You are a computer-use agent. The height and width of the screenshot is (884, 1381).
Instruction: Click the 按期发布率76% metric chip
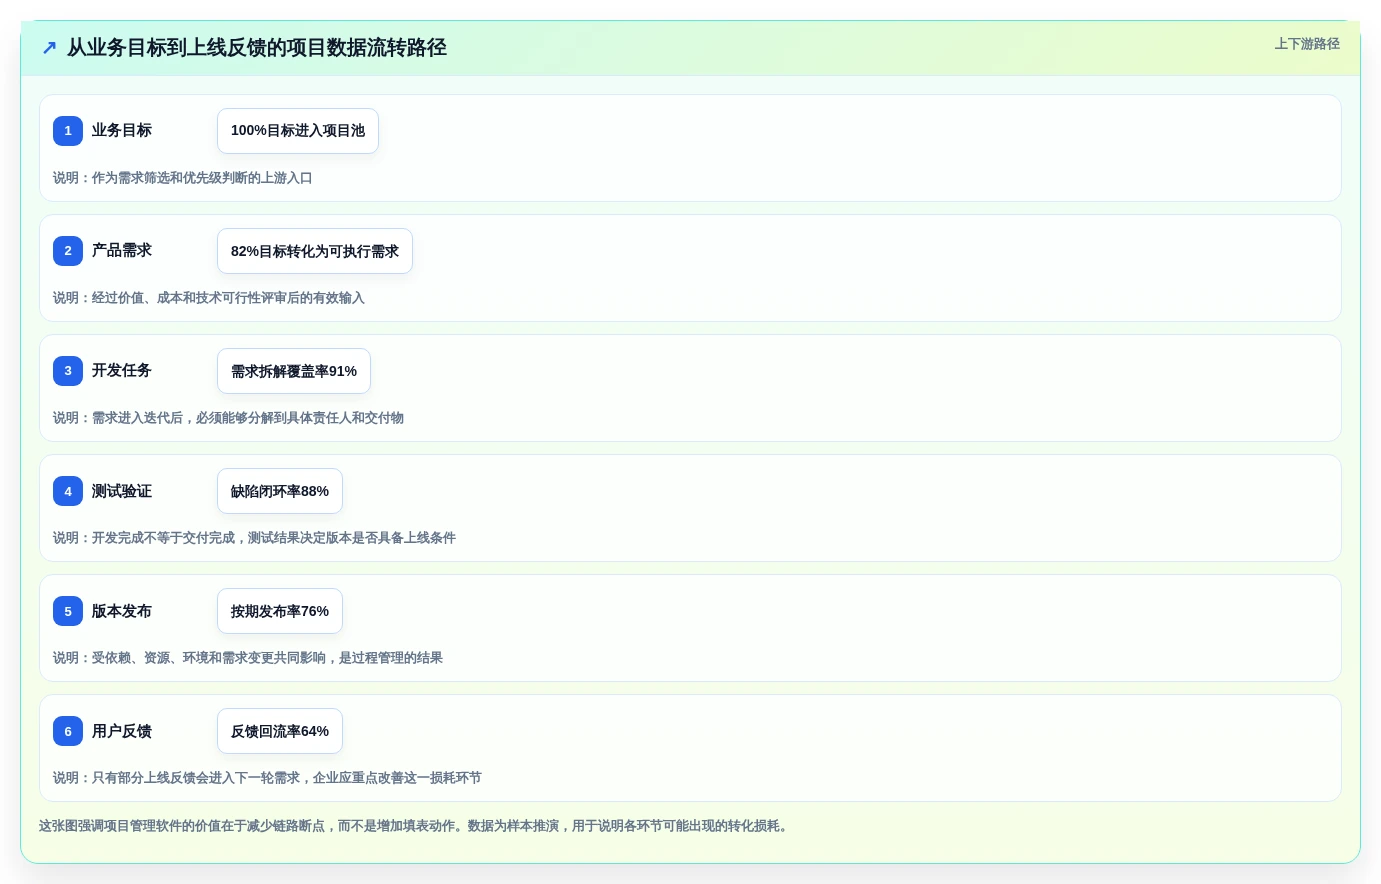coord(280,611)
